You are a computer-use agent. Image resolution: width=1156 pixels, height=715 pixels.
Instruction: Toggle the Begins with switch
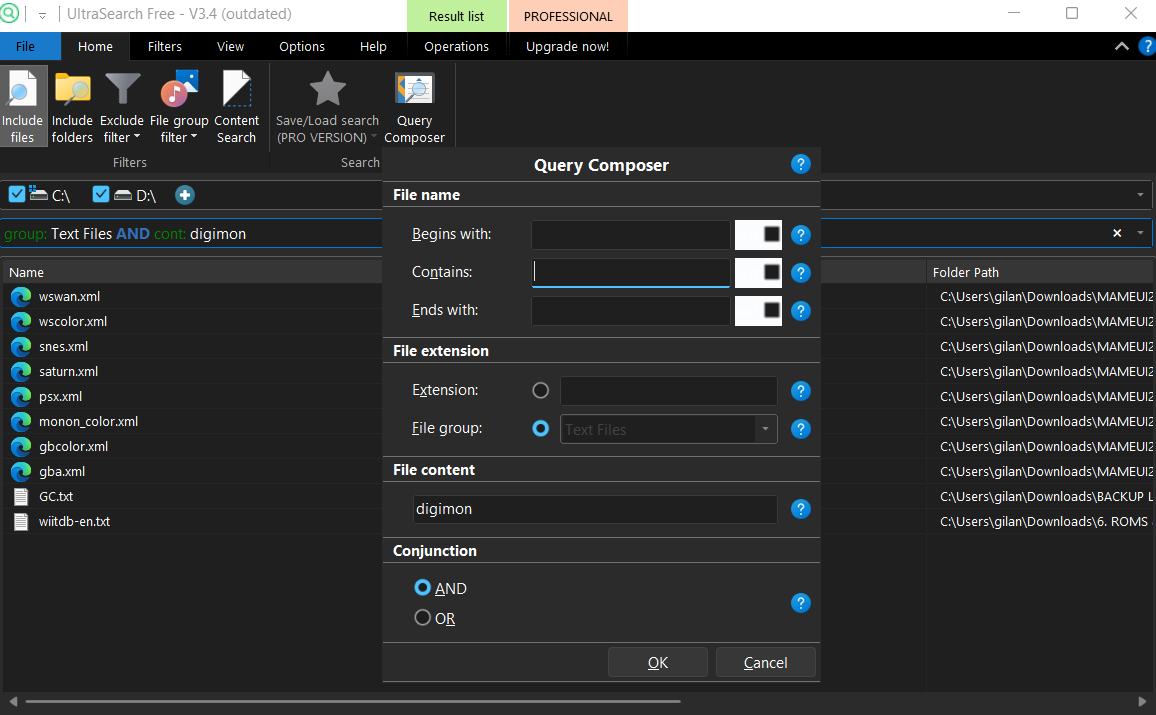tap(759, 234)
